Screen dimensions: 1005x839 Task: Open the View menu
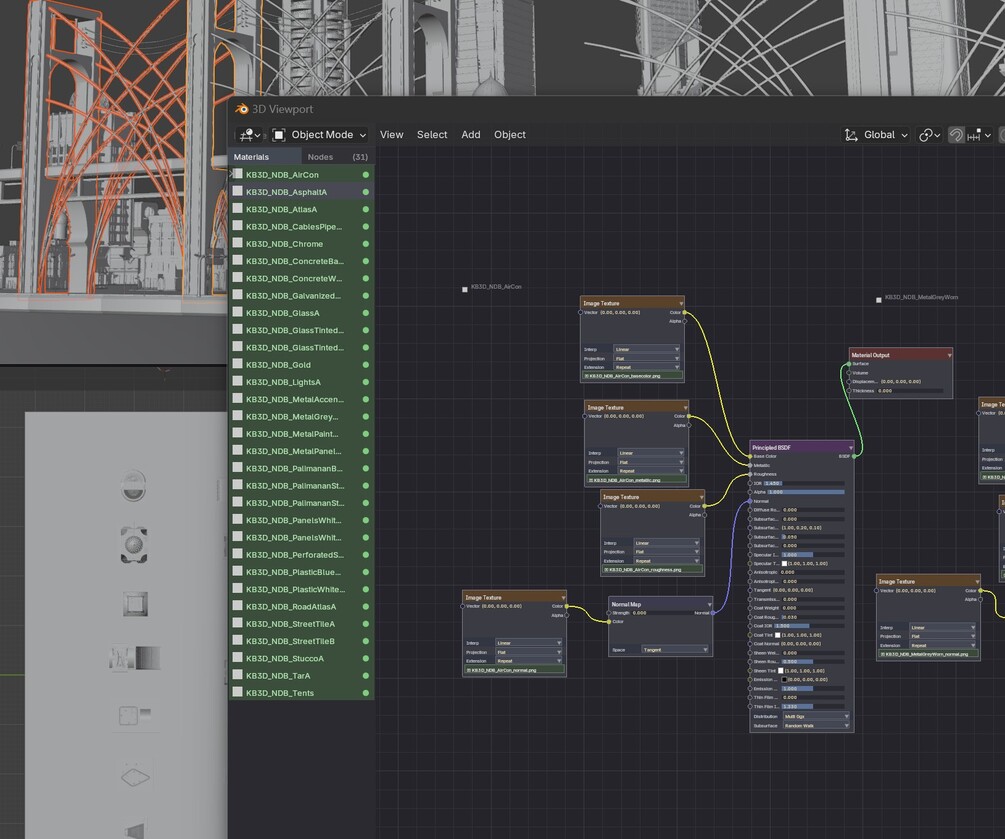392,135
